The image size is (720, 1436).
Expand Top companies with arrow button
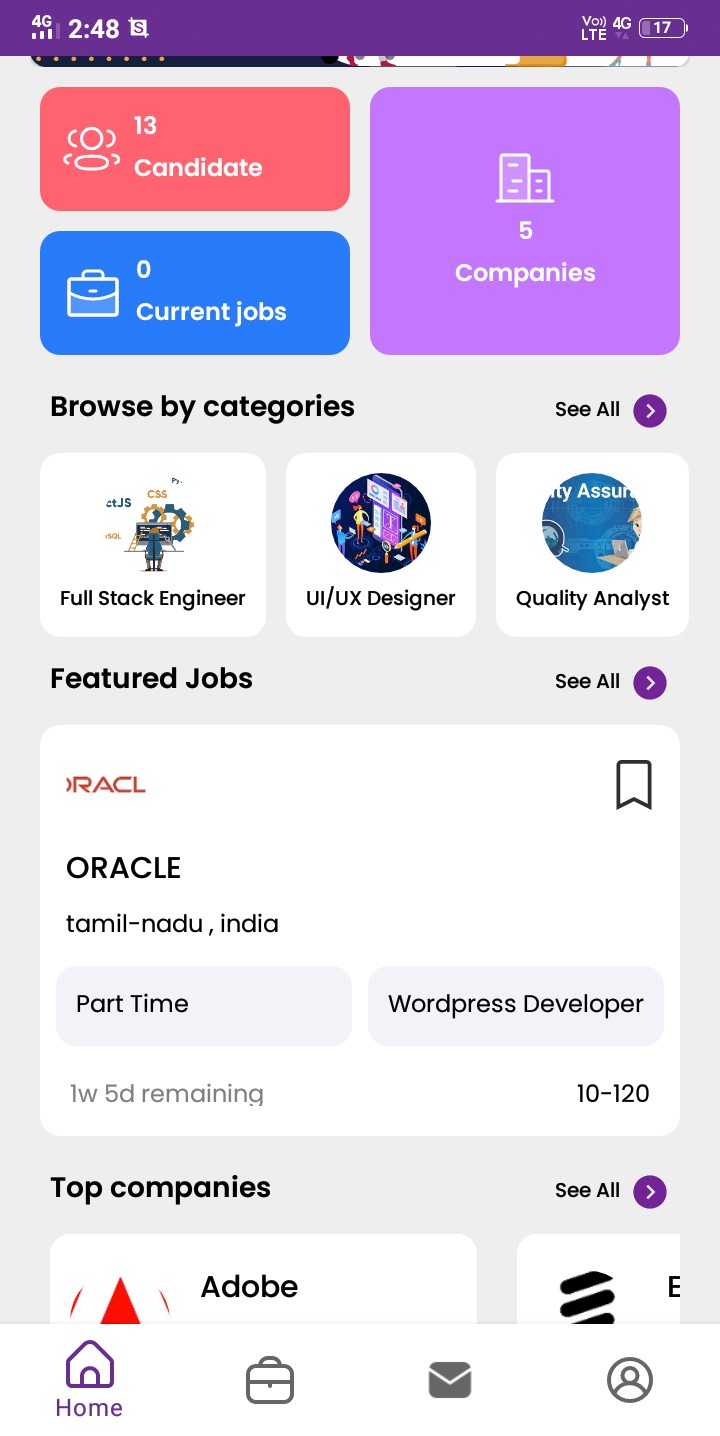[650, 1191]
